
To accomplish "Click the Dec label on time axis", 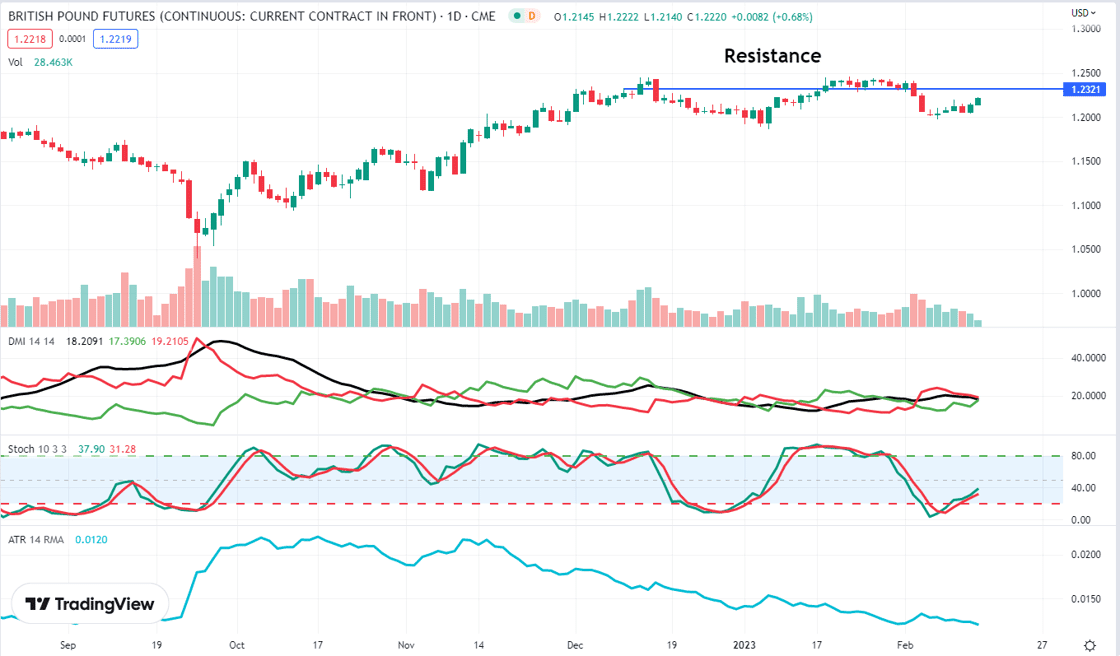I will [575, 645].
